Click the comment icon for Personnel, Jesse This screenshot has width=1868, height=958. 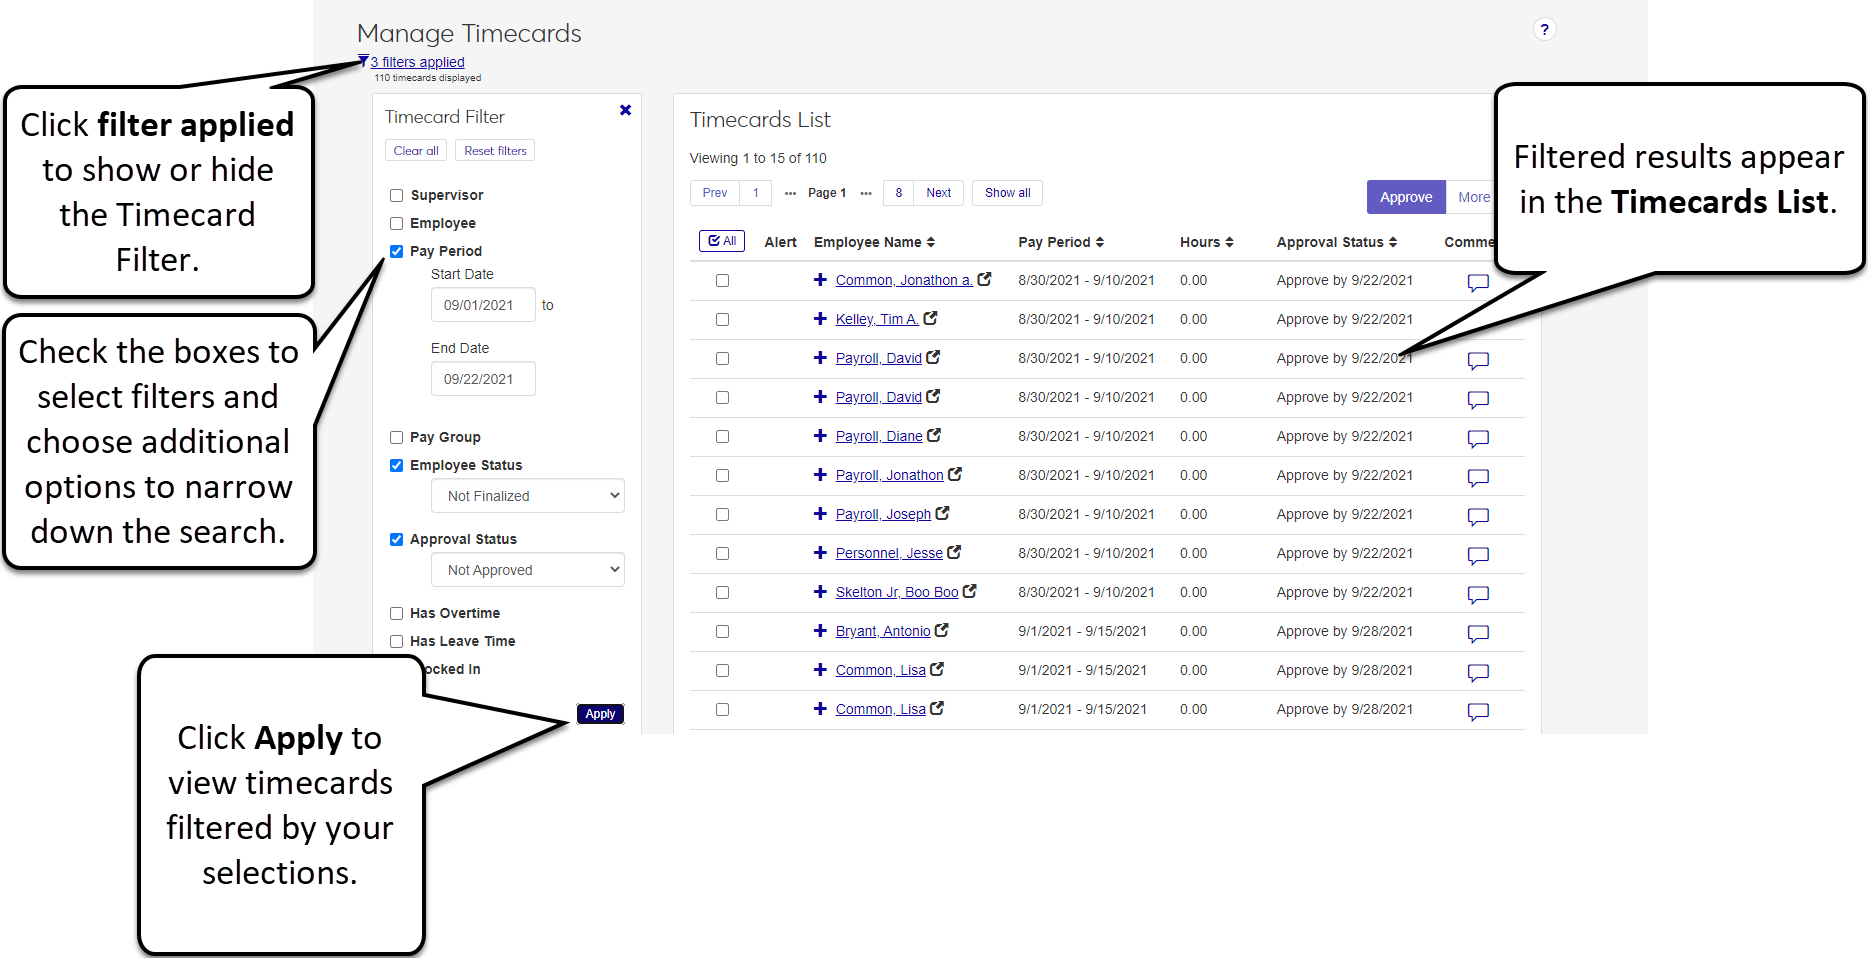coord(1478,555)
